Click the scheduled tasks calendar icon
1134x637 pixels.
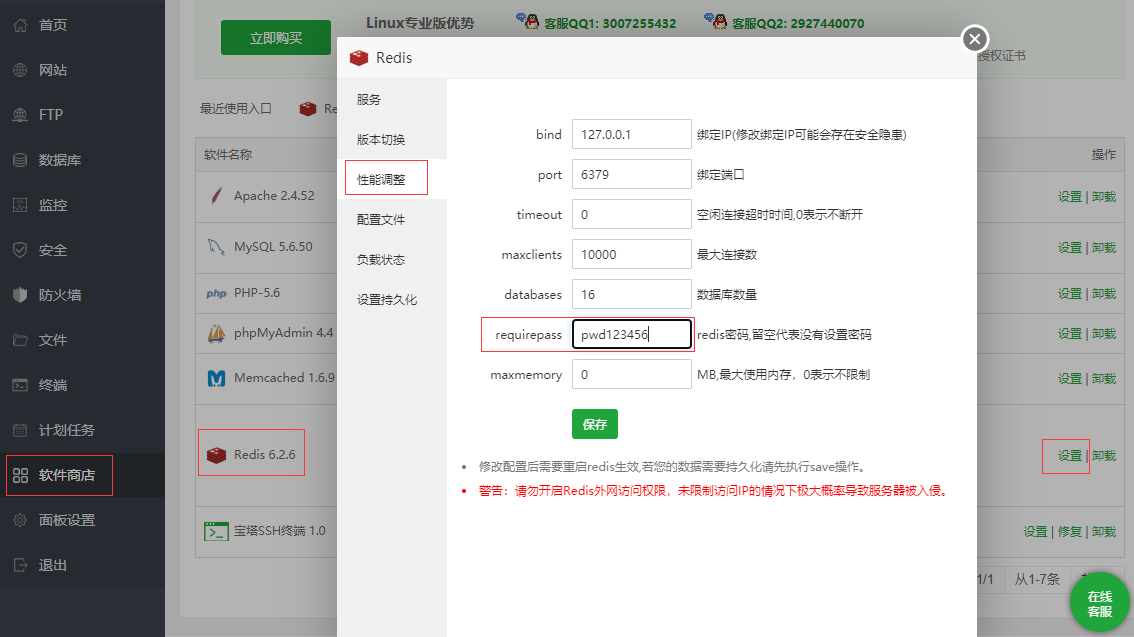[x=20, y=430]
